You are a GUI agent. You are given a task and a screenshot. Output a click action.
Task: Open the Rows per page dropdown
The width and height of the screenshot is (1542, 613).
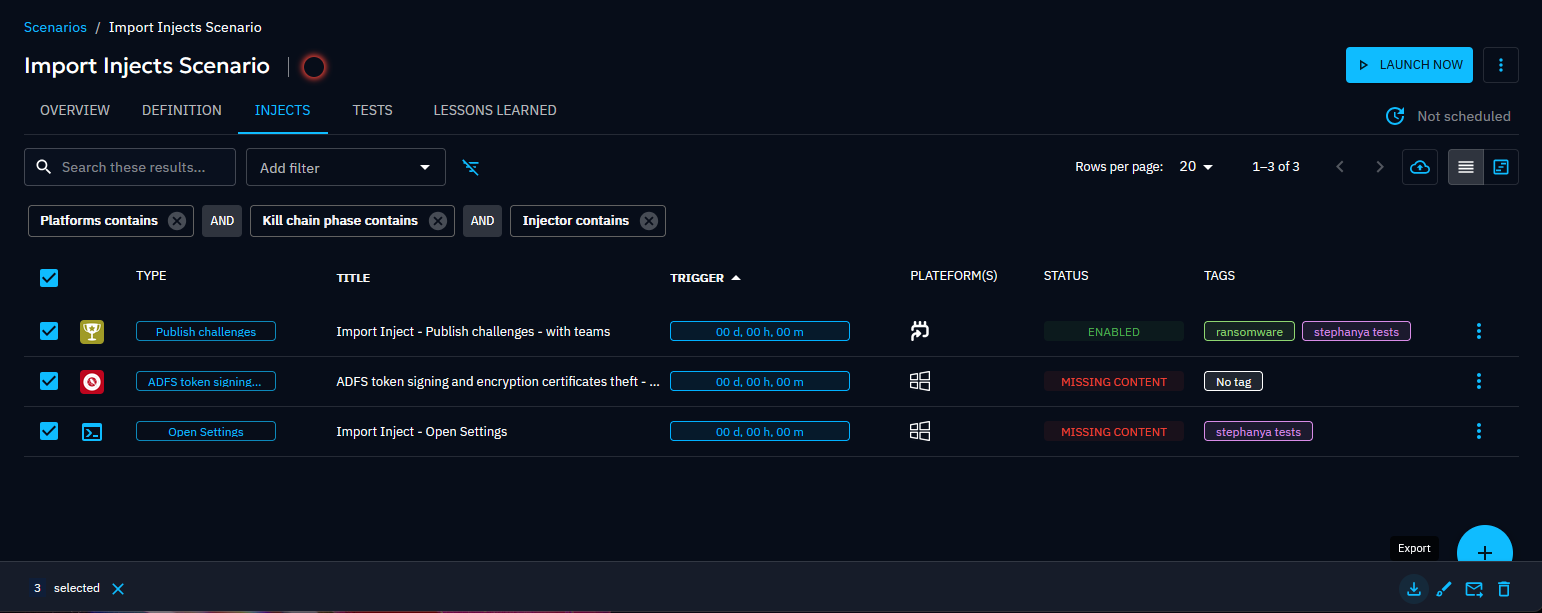pos(1195,167)
